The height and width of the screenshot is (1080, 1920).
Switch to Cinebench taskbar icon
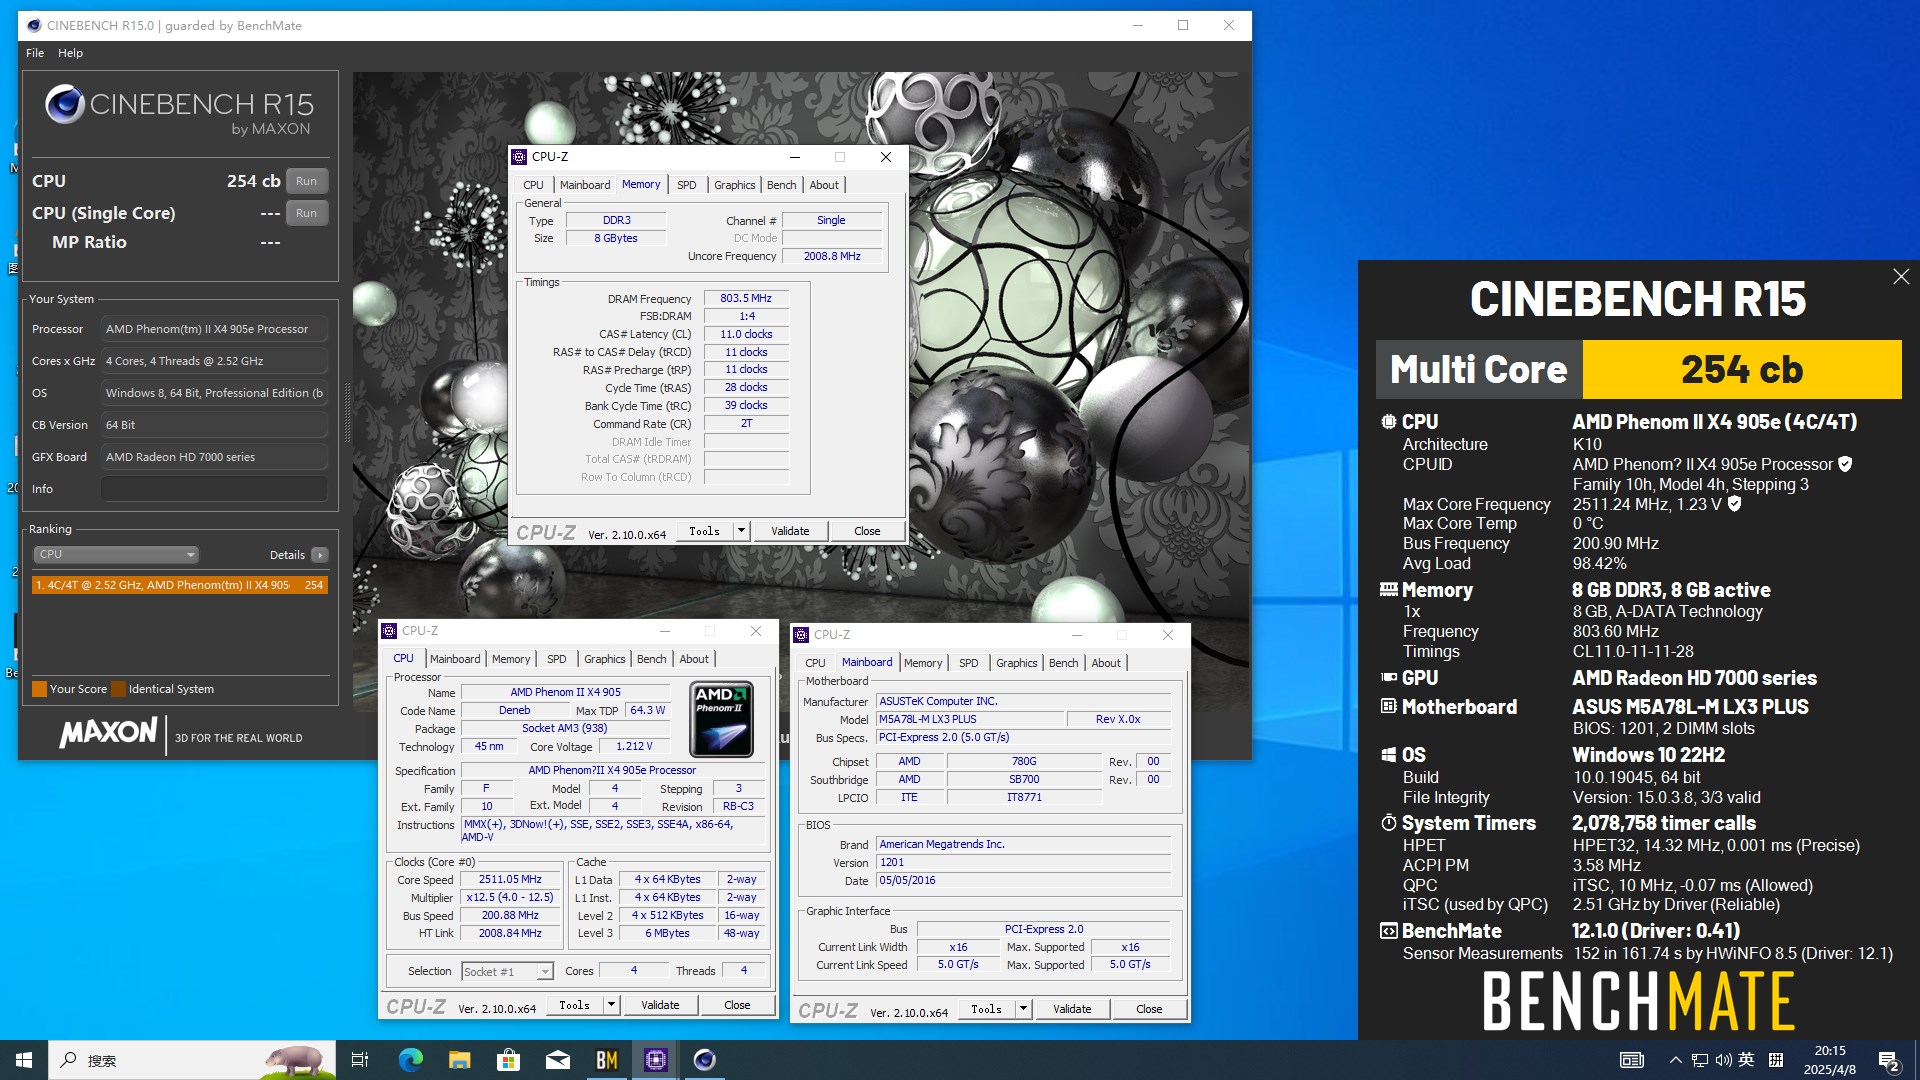pos(705,1060)
